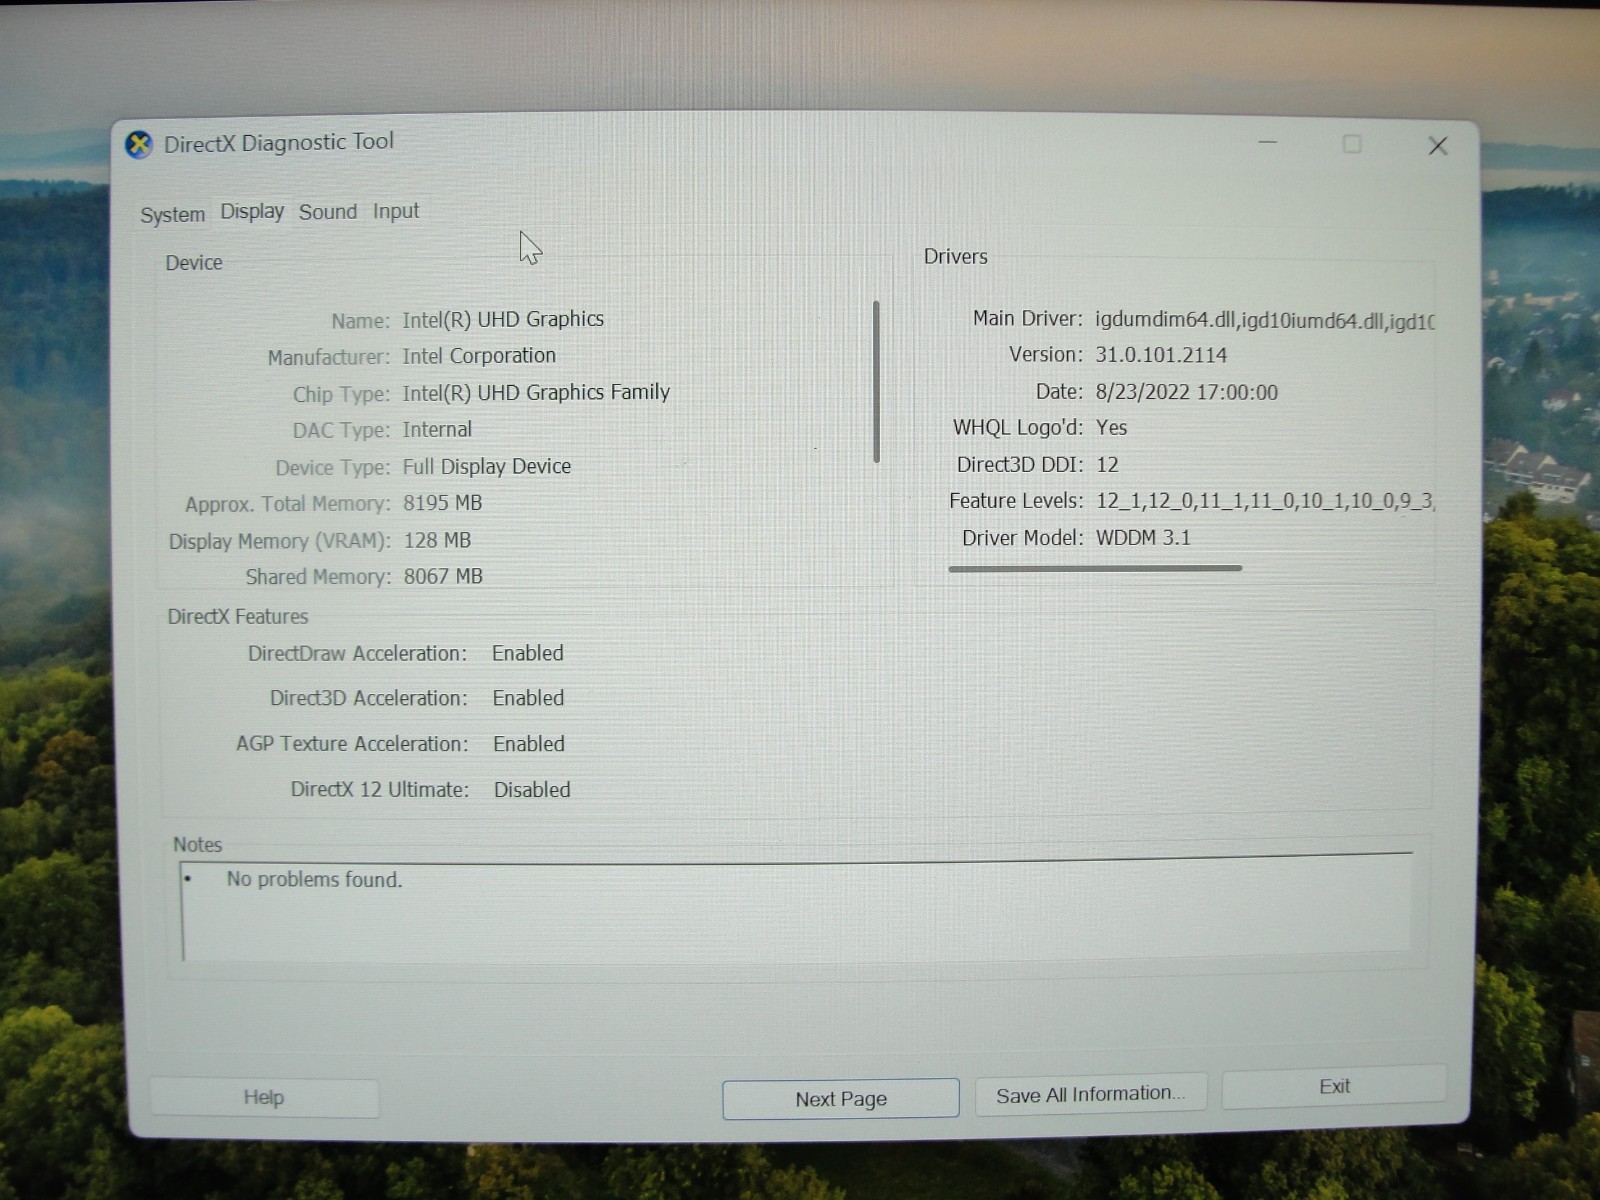The image size is (1600, 1200).
Task: Click Direct3D Acceleration 'Enabled' status
Action: tap(528, 698)
